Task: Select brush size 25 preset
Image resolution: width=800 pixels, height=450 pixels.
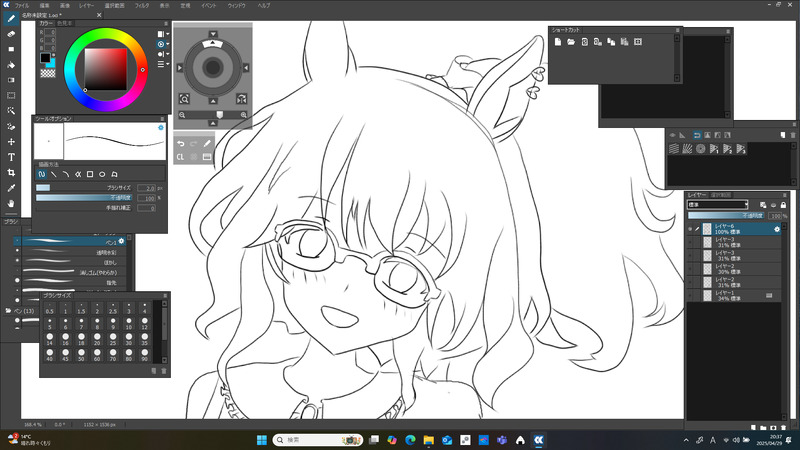Action: 113,340
